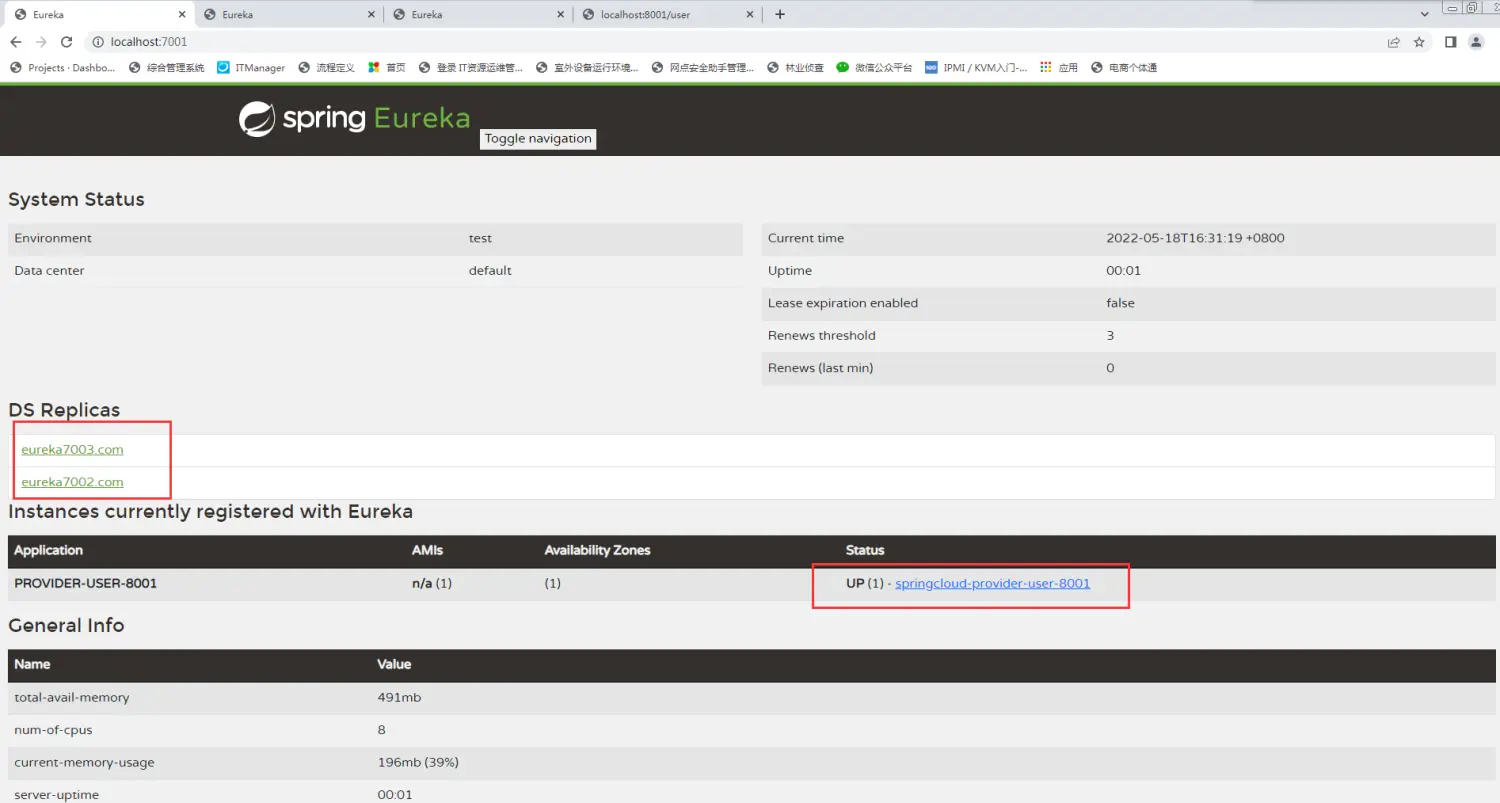Click the Toggle navigation button
This screenshot has height=803, width=1500.
tap(538, 139)
